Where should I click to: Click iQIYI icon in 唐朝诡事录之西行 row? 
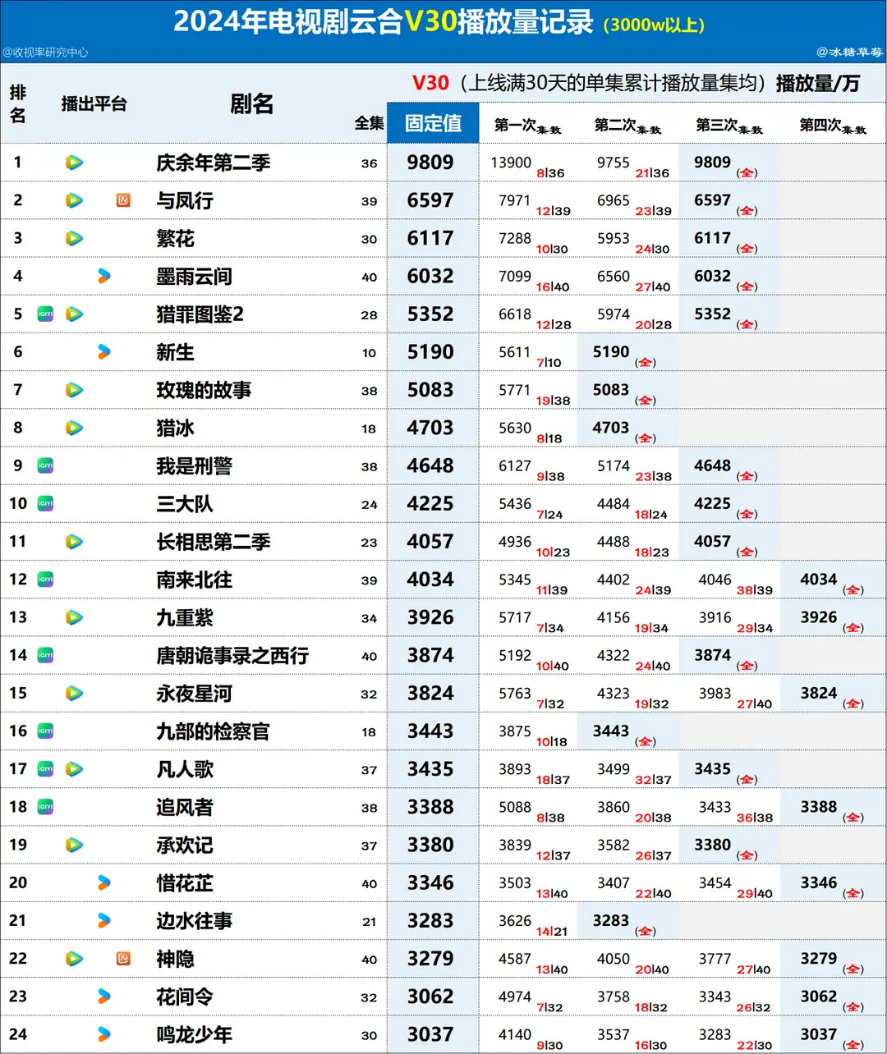click(x=46, y=655)
